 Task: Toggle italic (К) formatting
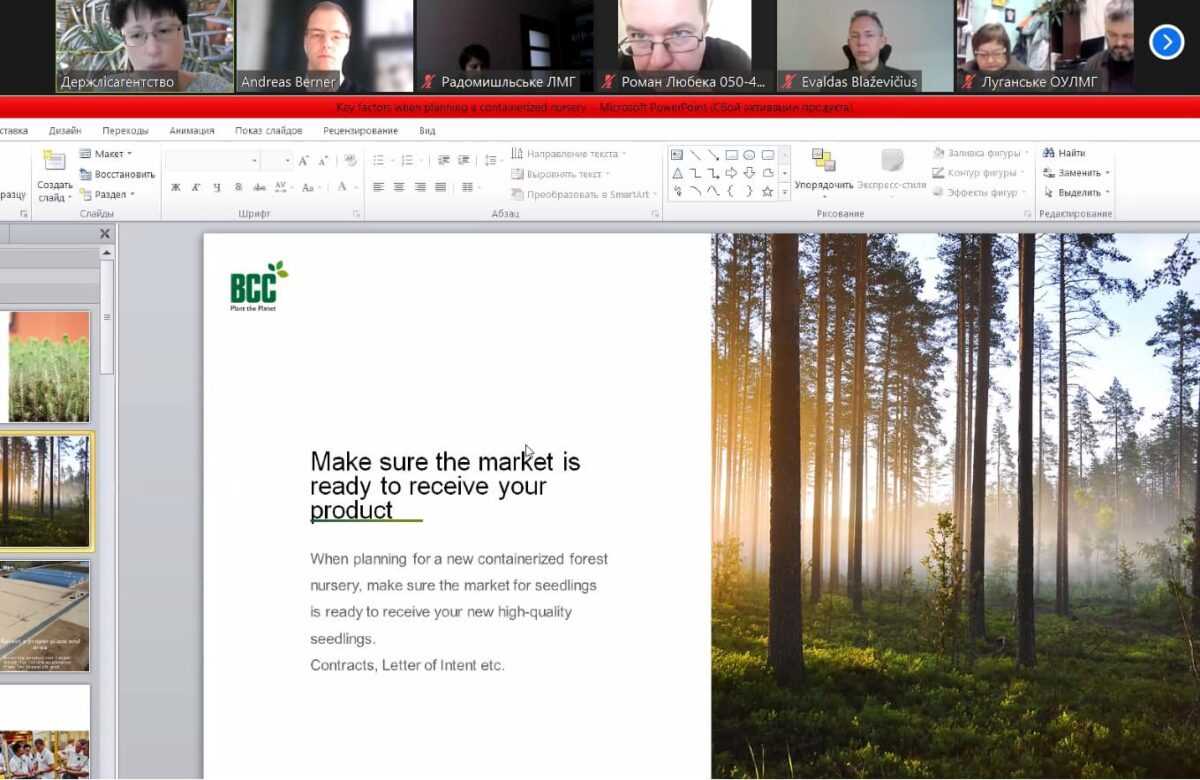point(196,187)
